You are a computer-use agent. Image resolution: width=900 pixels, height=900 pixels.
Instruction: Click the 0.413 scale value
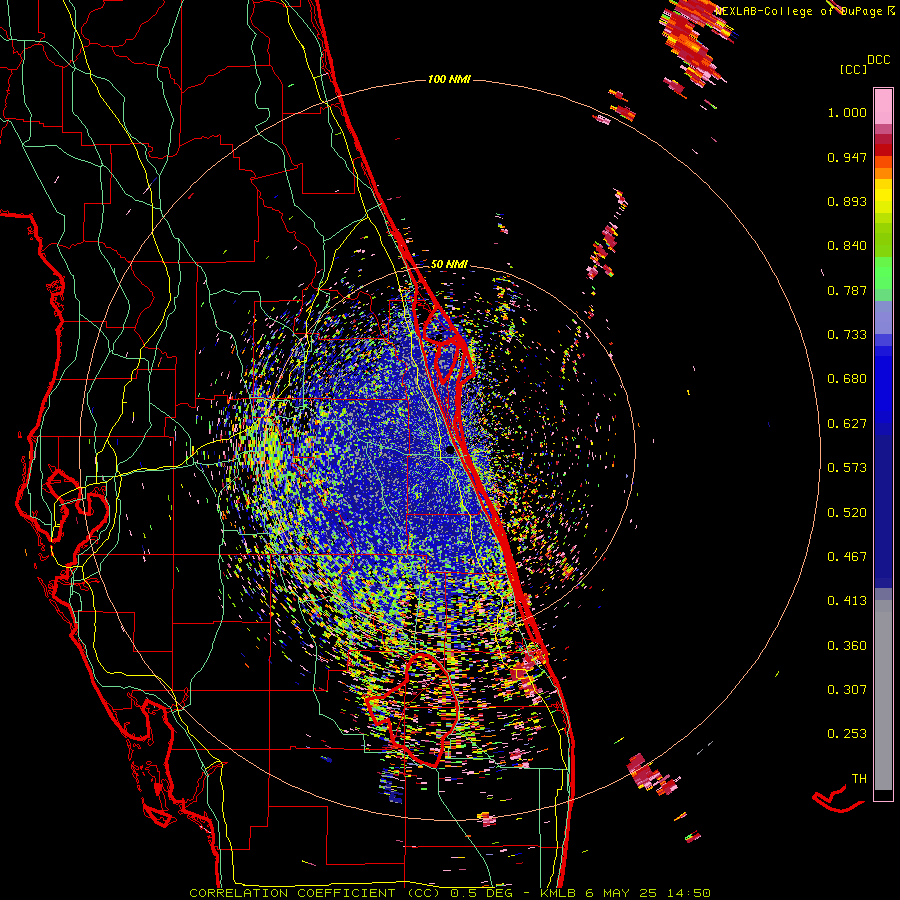847,601
